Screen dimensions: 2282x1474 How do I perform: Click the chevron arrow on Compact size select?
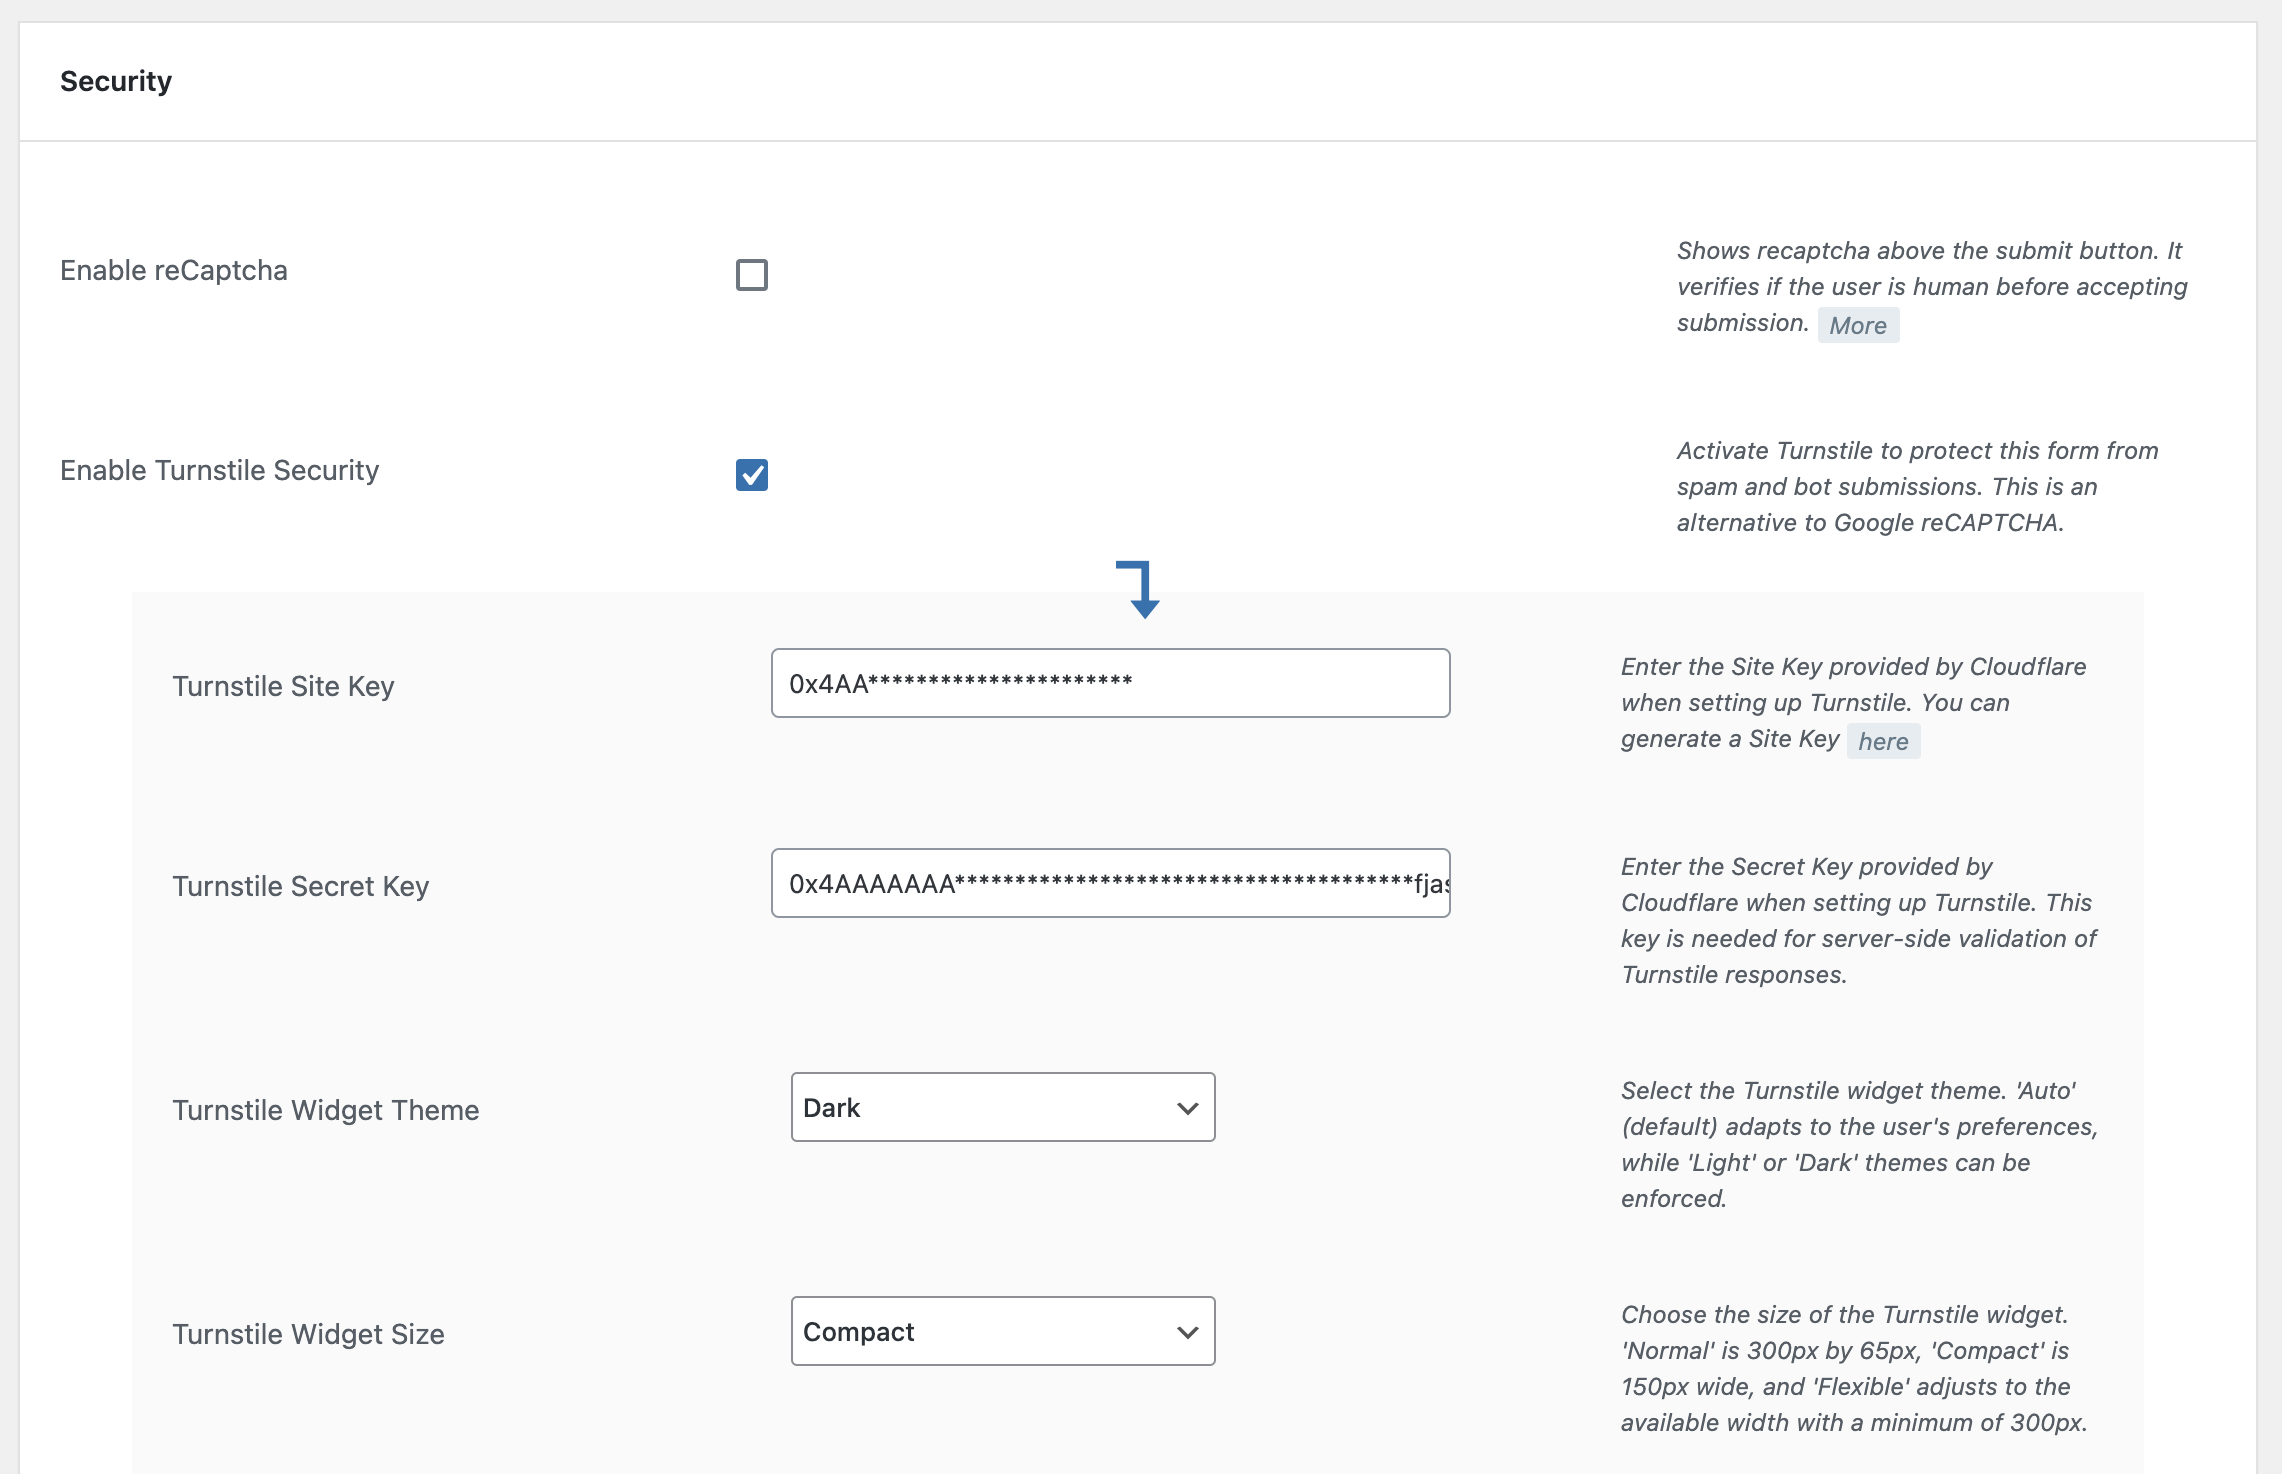[x=1187, y=1332]
